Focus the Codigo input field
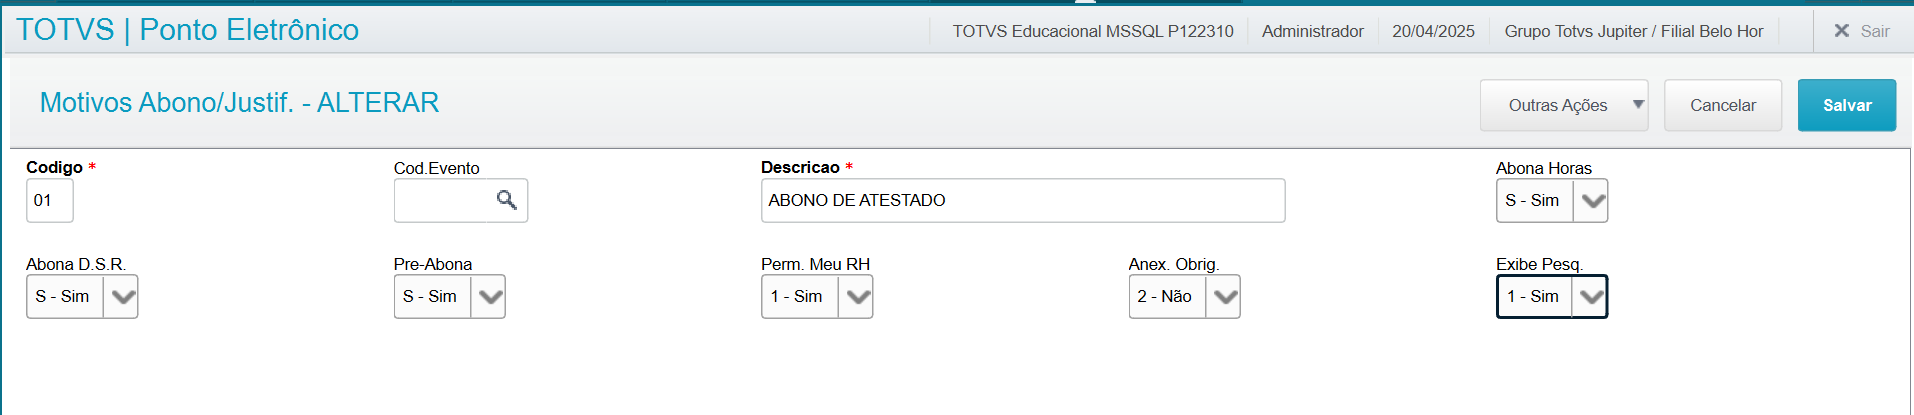 (x=50, y=200)
